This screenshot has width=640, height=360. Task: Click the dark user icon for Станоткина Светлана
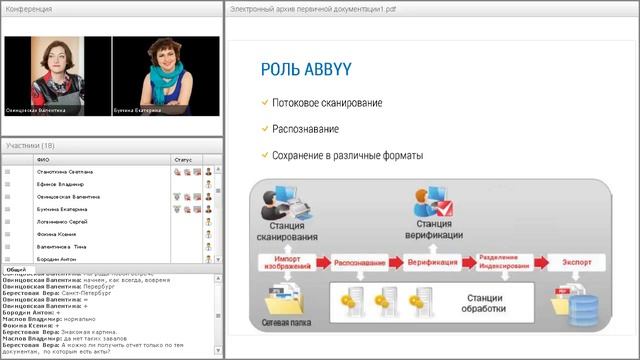coord(209,172)
